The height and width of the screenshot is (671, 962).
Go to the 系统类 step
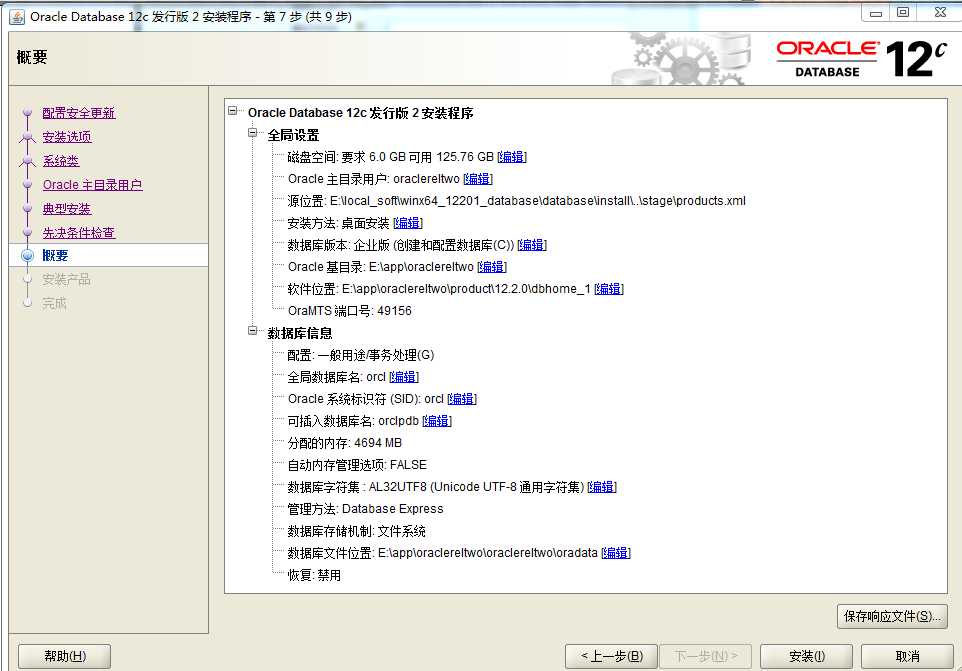61,161
